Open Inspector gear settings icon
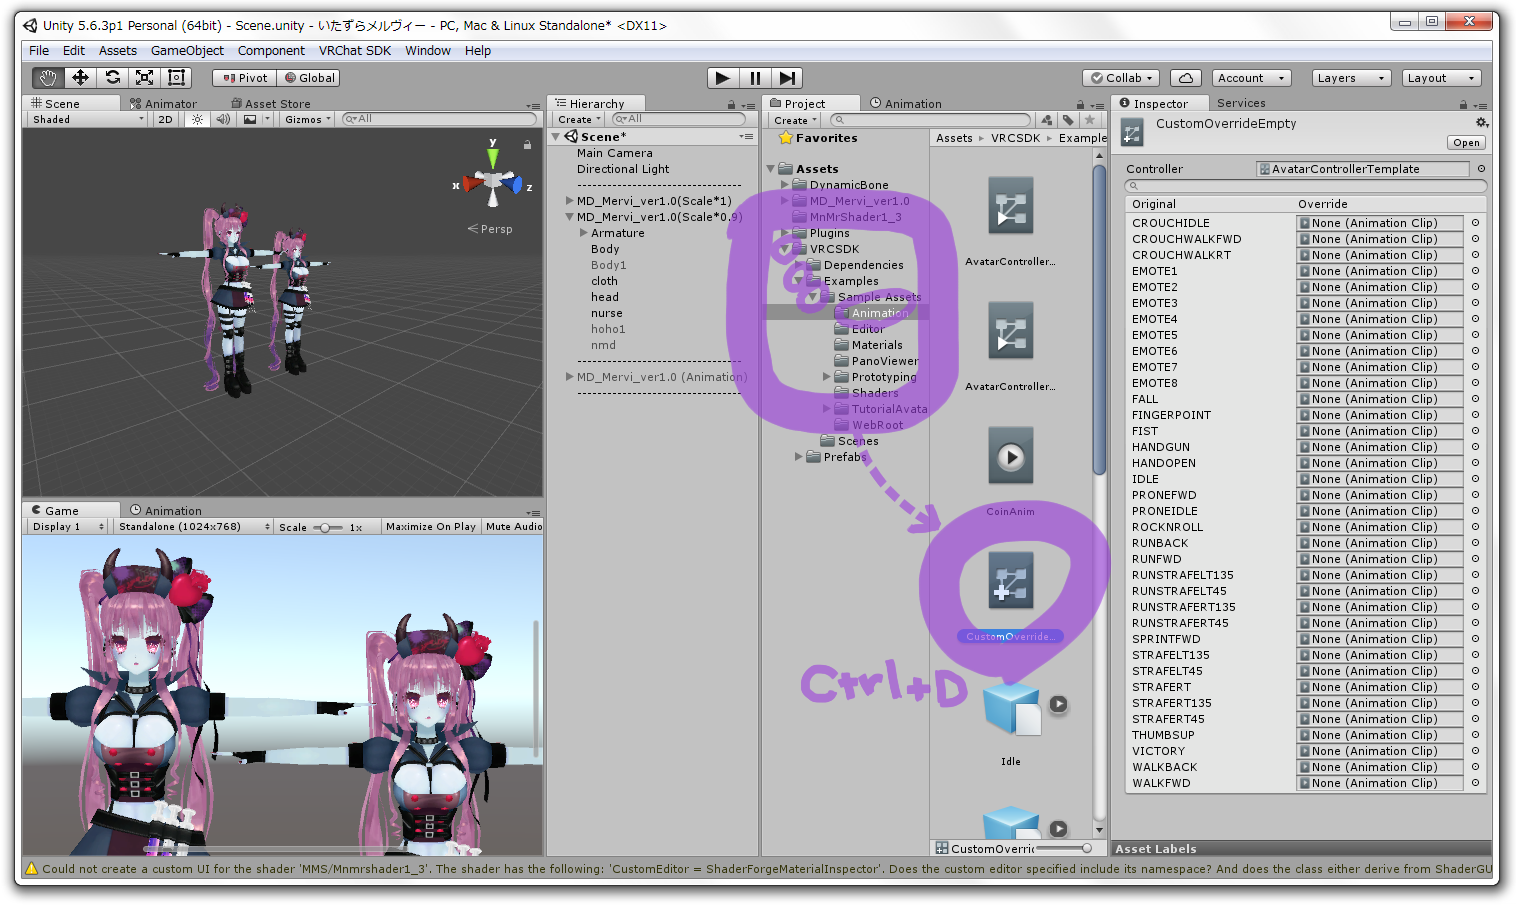 (1482, 123)
